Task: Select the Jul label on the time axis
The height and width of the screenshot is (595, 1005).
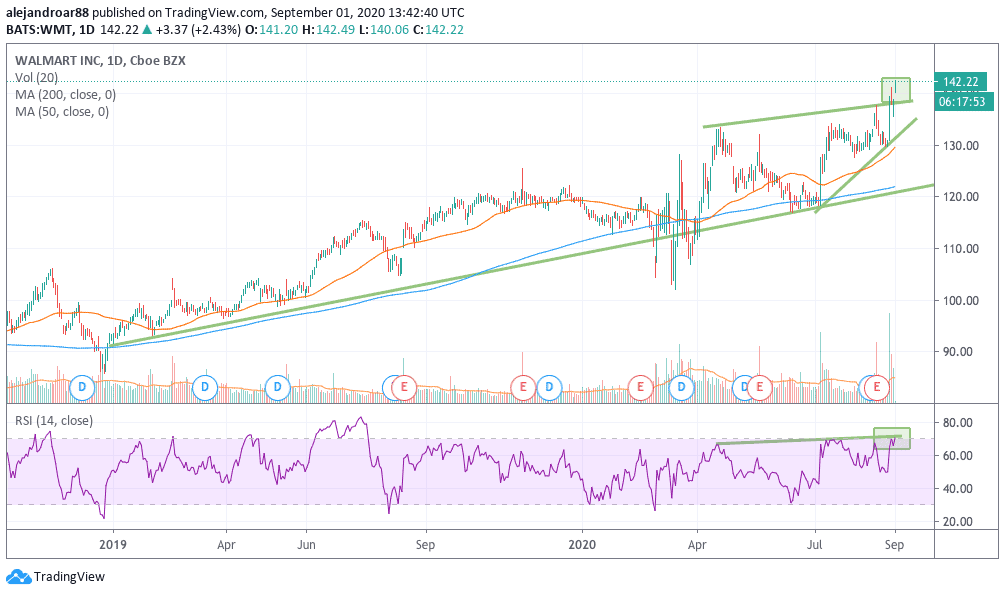Action: click(815, 545)
